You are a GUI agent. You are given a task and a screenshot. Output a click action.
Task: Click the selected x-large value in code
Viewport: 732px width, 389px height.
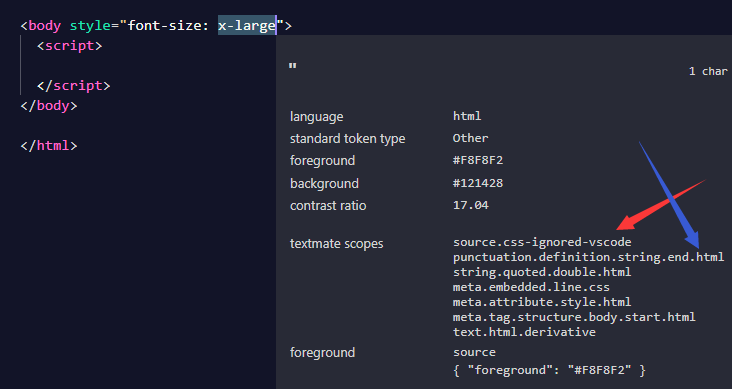tap(247, 25)
